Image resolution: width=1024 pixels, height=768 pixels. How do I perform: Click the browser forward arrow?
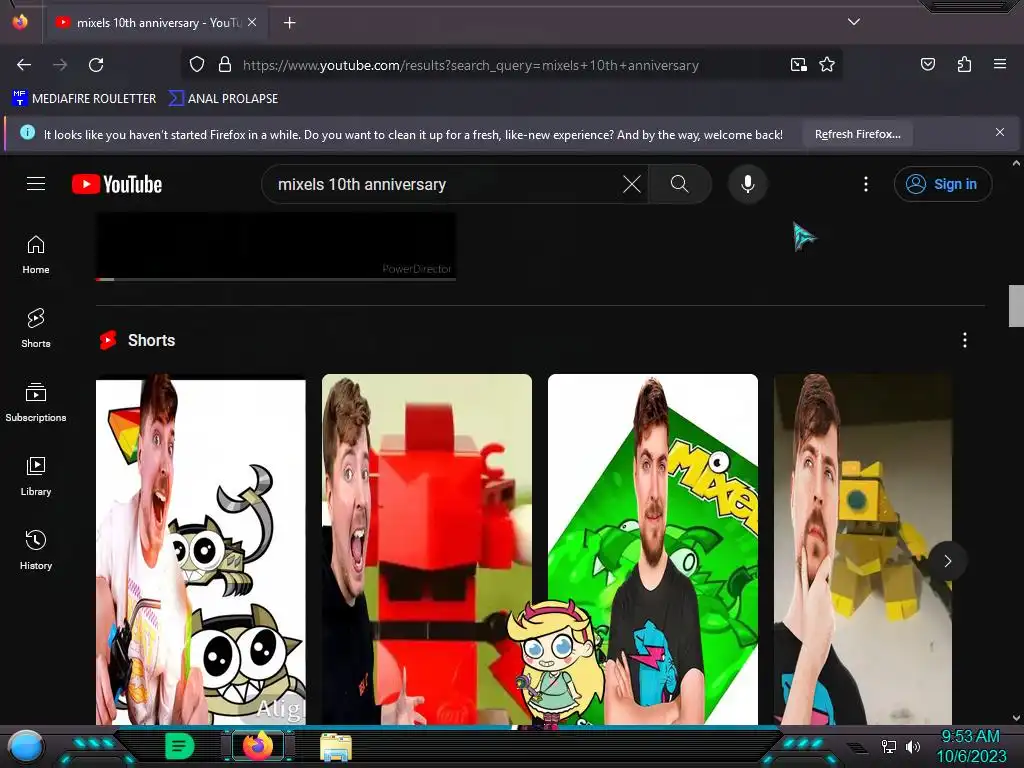click(x=60, y=65)
